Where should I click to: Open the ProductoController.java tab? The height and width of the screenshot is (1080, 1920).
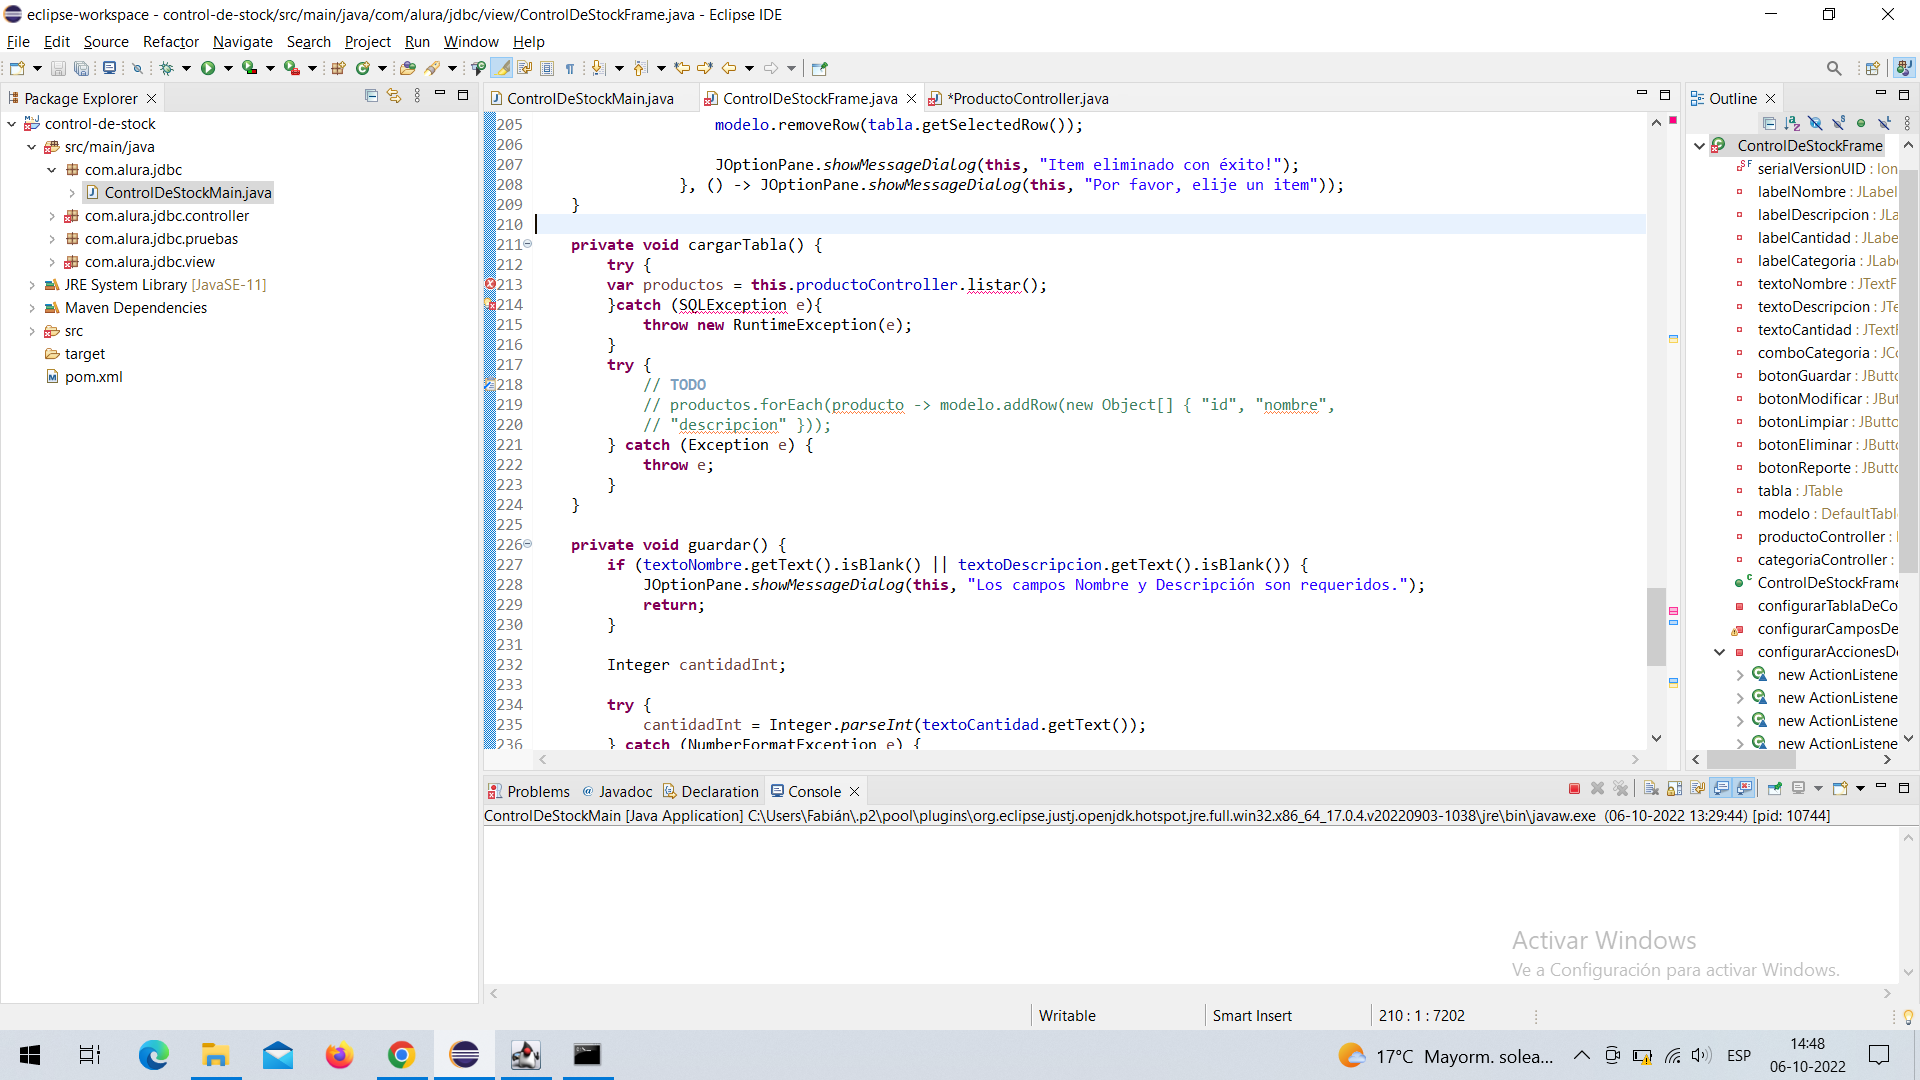point(1029,98)
